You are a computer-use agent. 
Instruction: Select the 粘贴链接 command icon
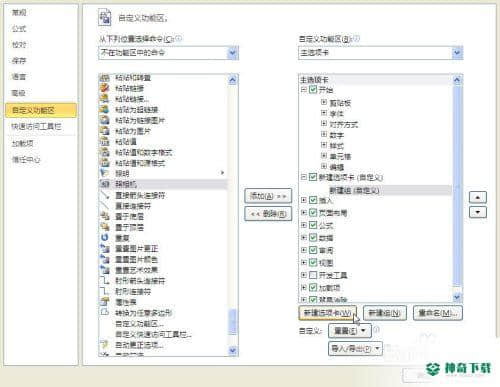pyautogui.click(x=105, y=88)
